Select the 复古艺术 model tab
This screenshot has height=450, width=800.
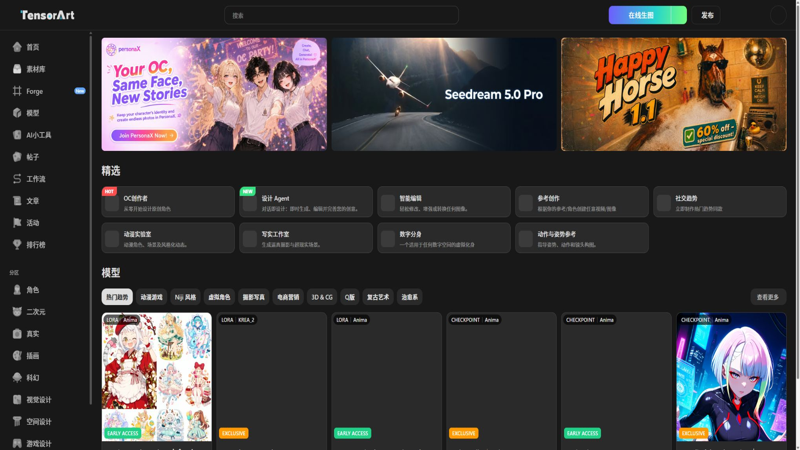(378, 297)
